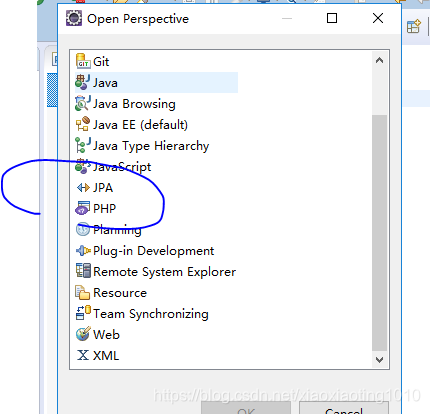Click the Git perspective icon
This screenshot has width=430, height=414.
[83, 61]
